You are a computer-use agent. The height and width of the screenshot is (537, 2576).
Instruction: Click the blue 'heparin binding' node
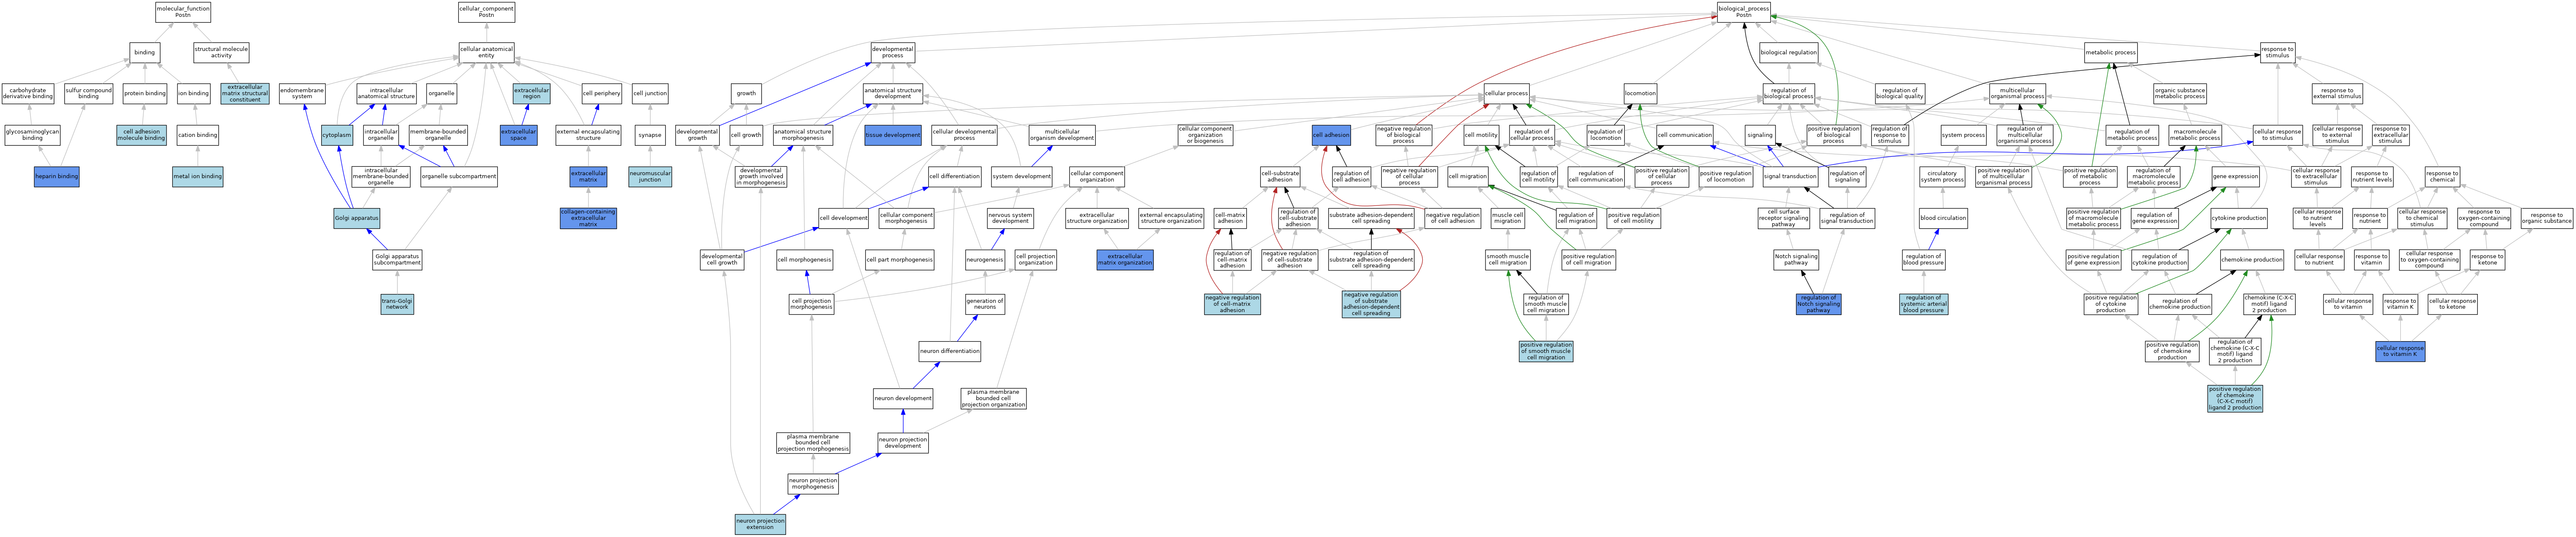pyautogui.click(x=57, y=177)
